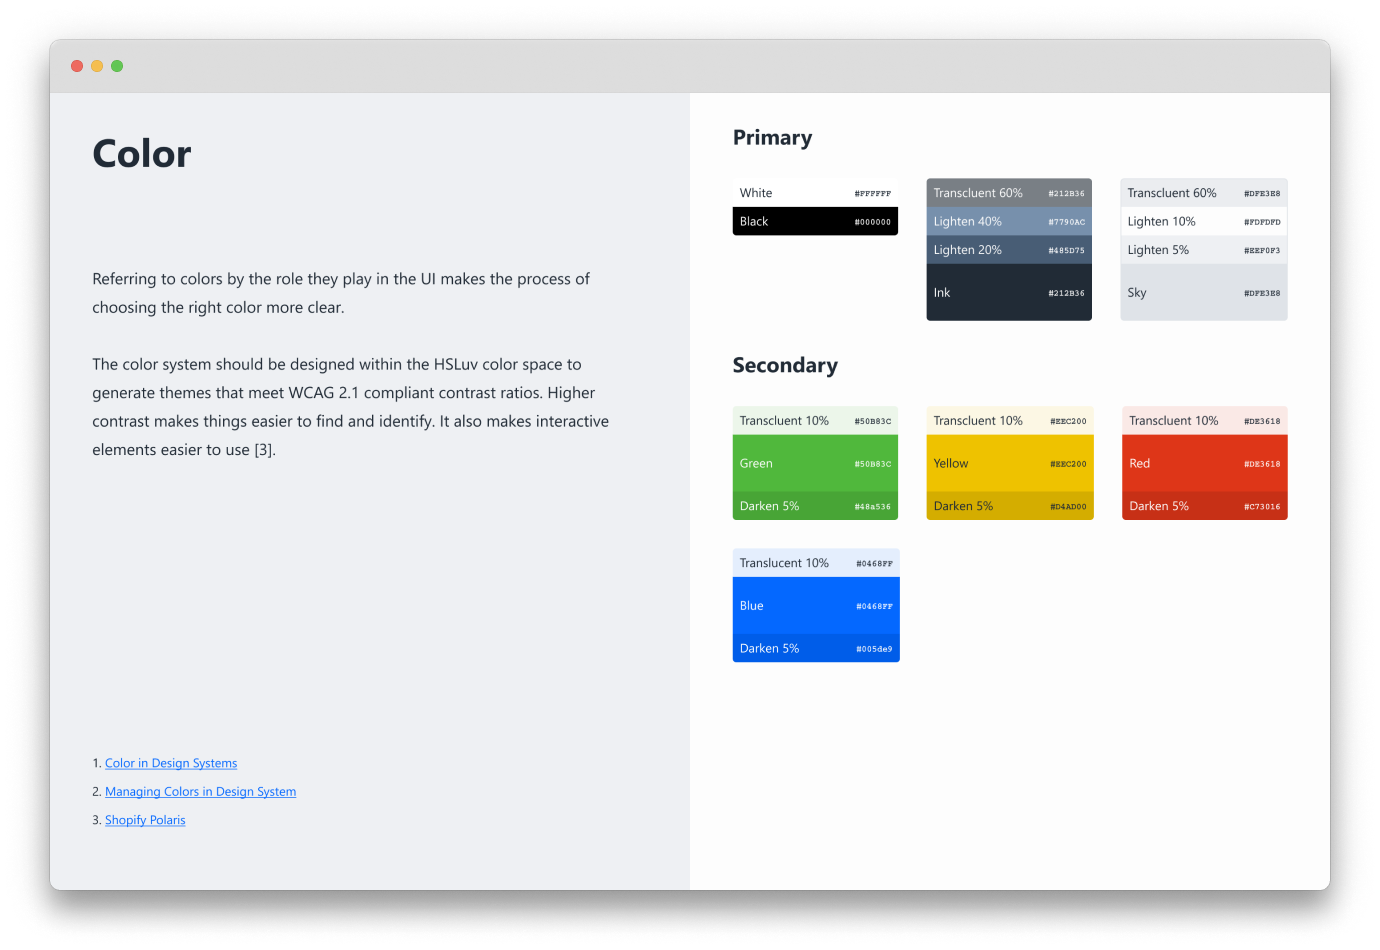Choose the Darken 5% blue swatch
The width and height of the screenshot is (1380, 950).
(815, 648)
